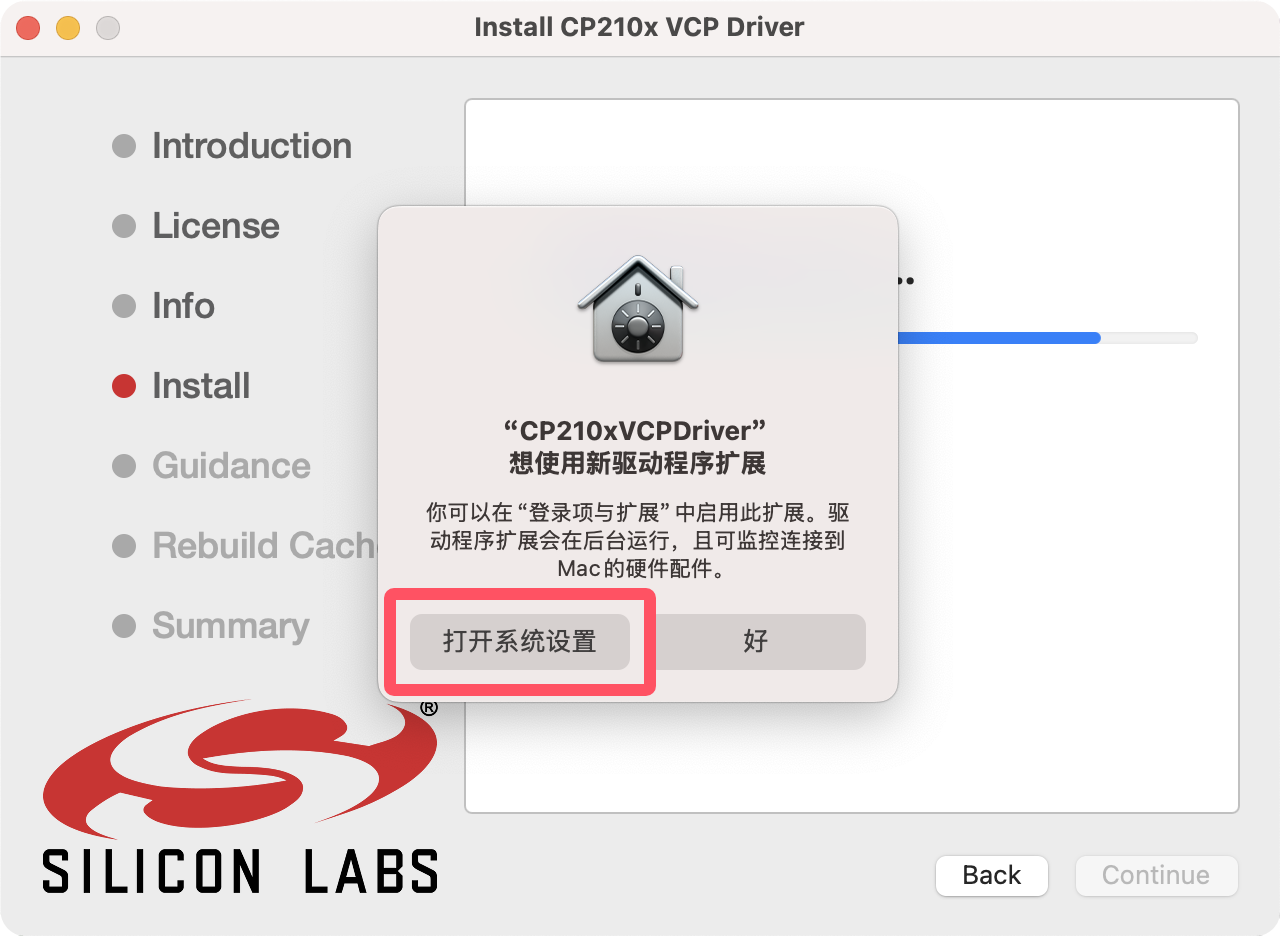The height and width of the screenshot is (936, 1280).
Task: Click the Rebuild Cache step label
Action: coord(265,546)
